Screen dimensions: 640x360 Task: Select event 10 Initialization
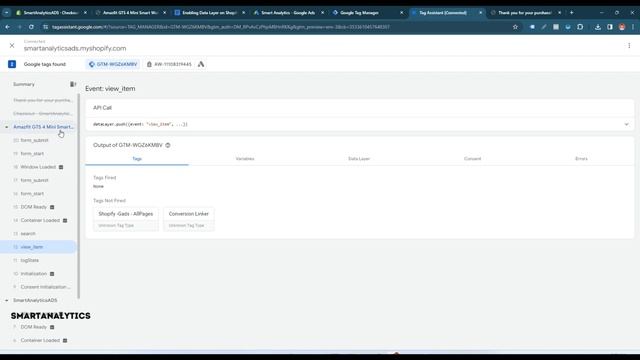(33, 273)
